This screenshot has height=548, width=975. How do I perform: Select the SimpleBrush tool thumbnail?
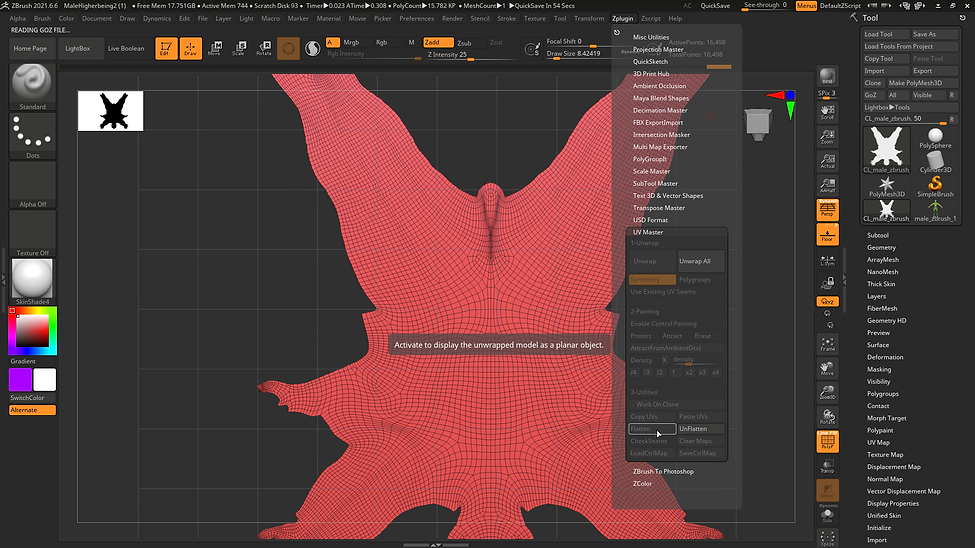click(x=935, y=186)
